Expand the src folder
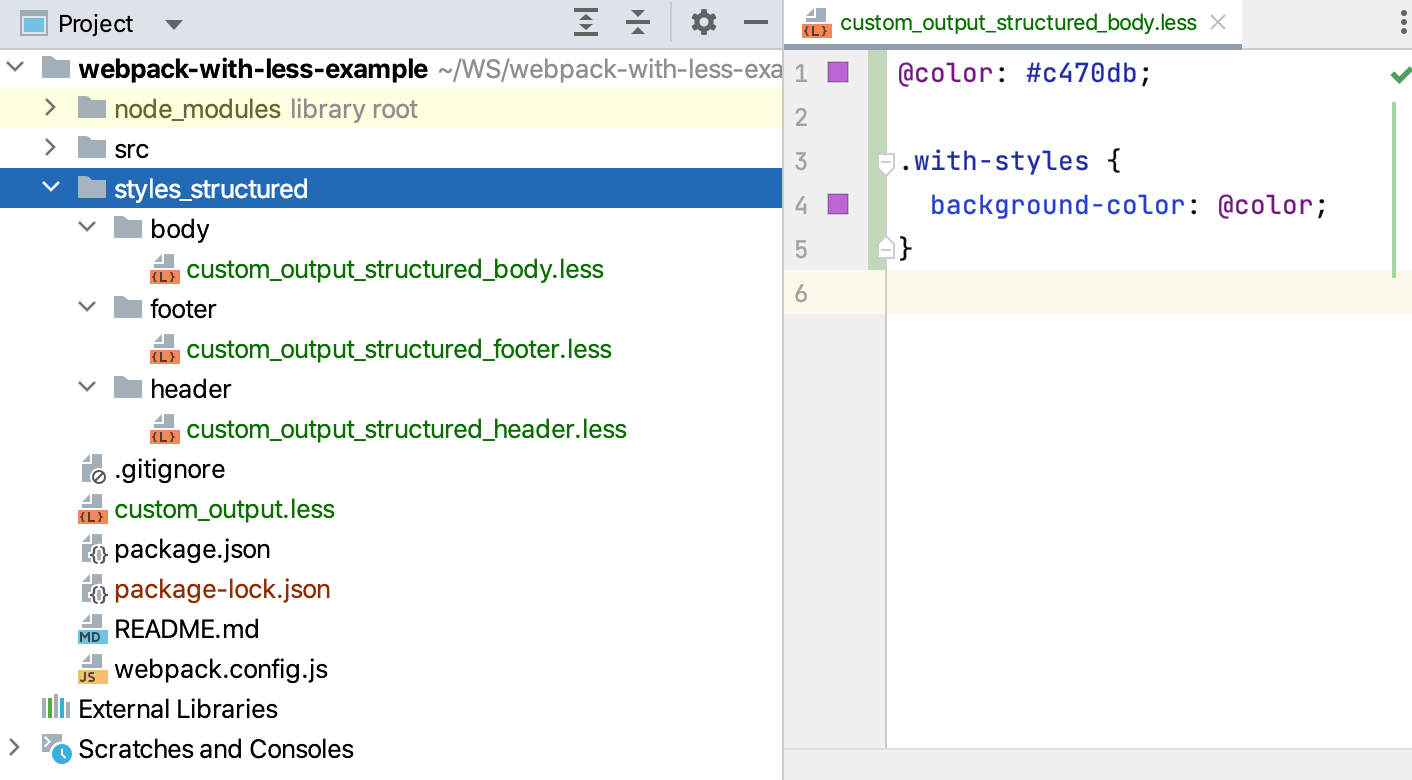 pyautogui.click(x=50, y=148)
